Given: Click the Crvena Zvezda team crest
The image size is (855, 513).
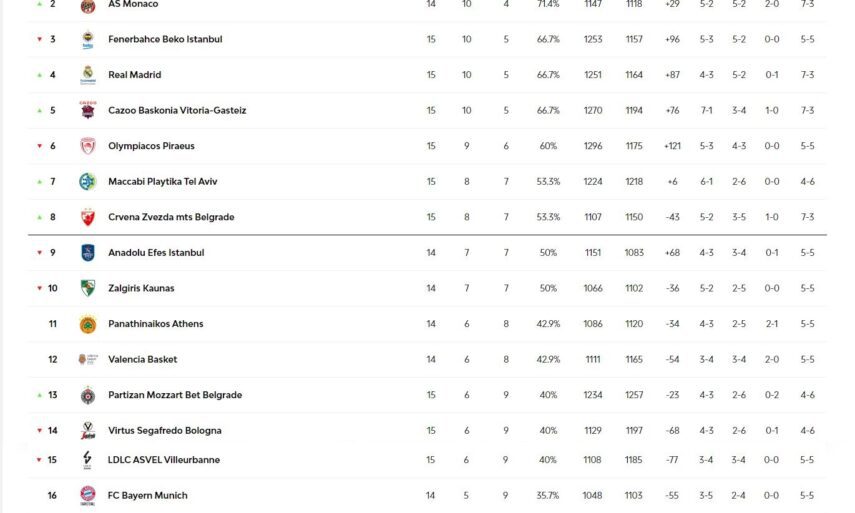Looking at the screenshot, I should pos(88,217).
